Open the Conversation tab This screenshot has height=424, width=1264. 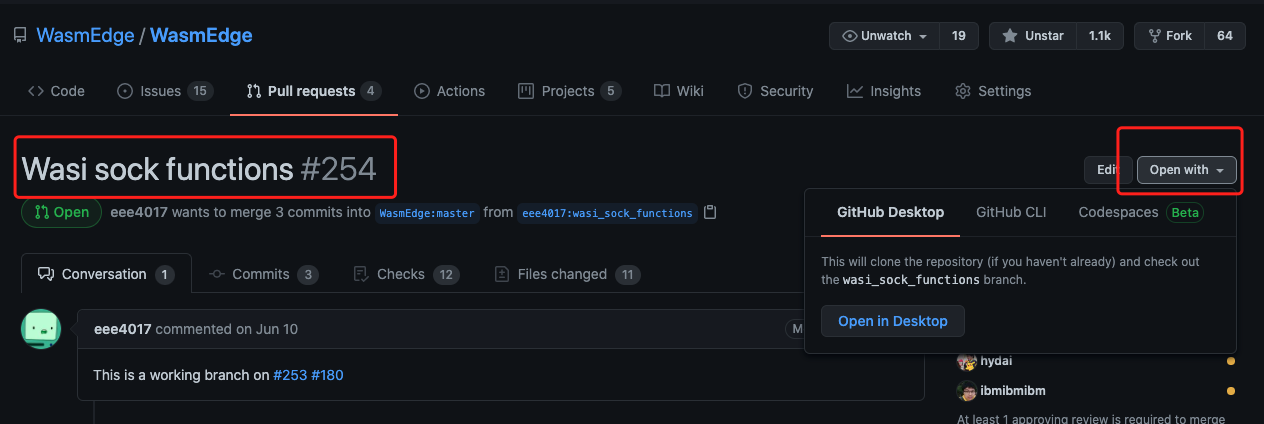[106, 274]
